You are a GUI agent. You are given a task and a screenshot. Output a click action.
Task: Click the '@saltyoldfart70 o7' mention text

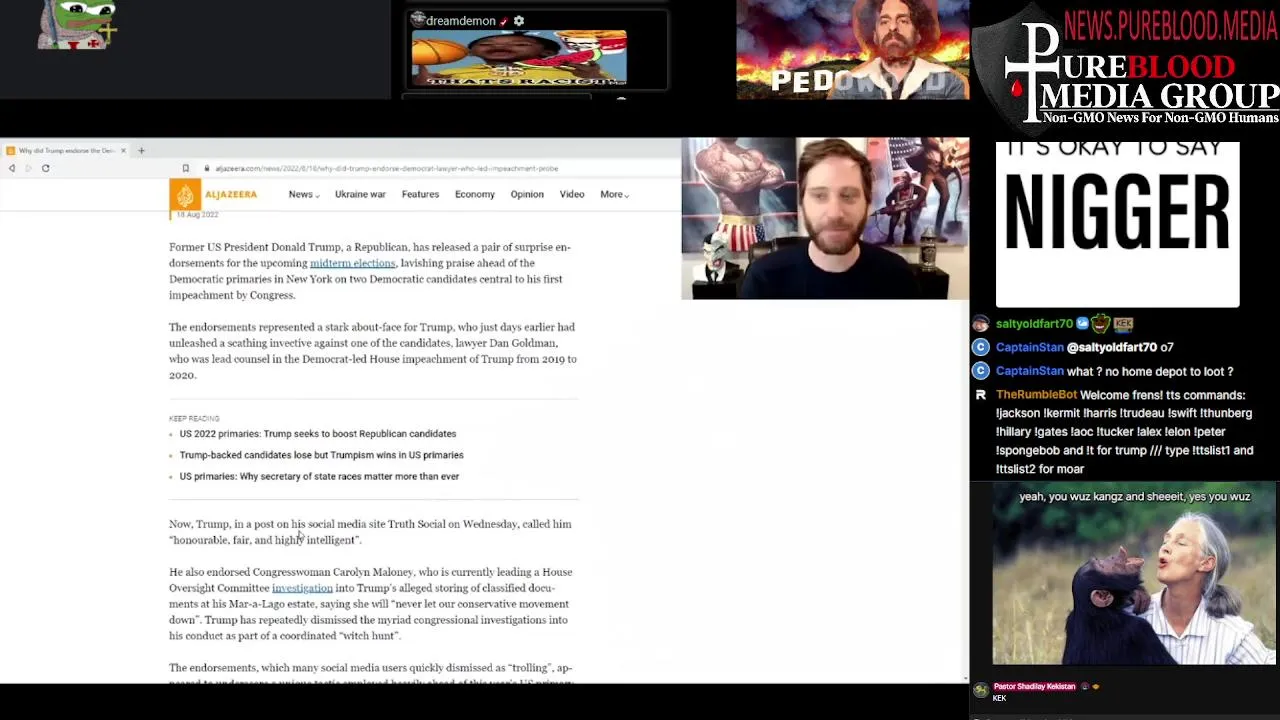tap(1120, 347)
